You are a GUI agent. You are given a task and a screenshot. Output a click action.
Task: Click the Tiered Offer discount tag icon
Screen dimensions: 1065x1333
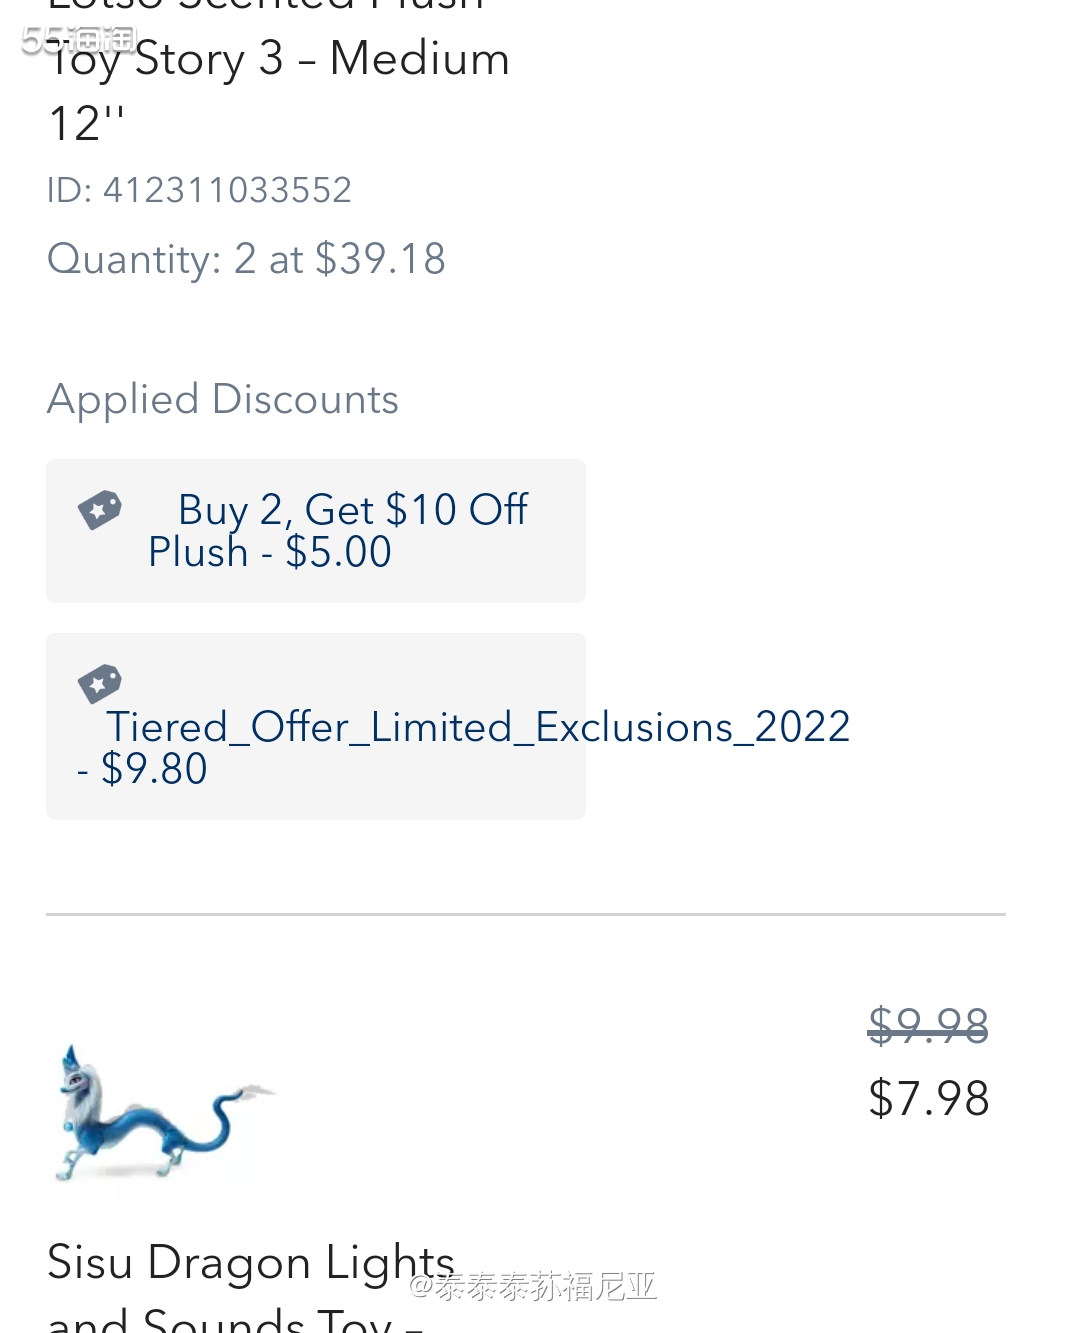(x=100, y=684)
